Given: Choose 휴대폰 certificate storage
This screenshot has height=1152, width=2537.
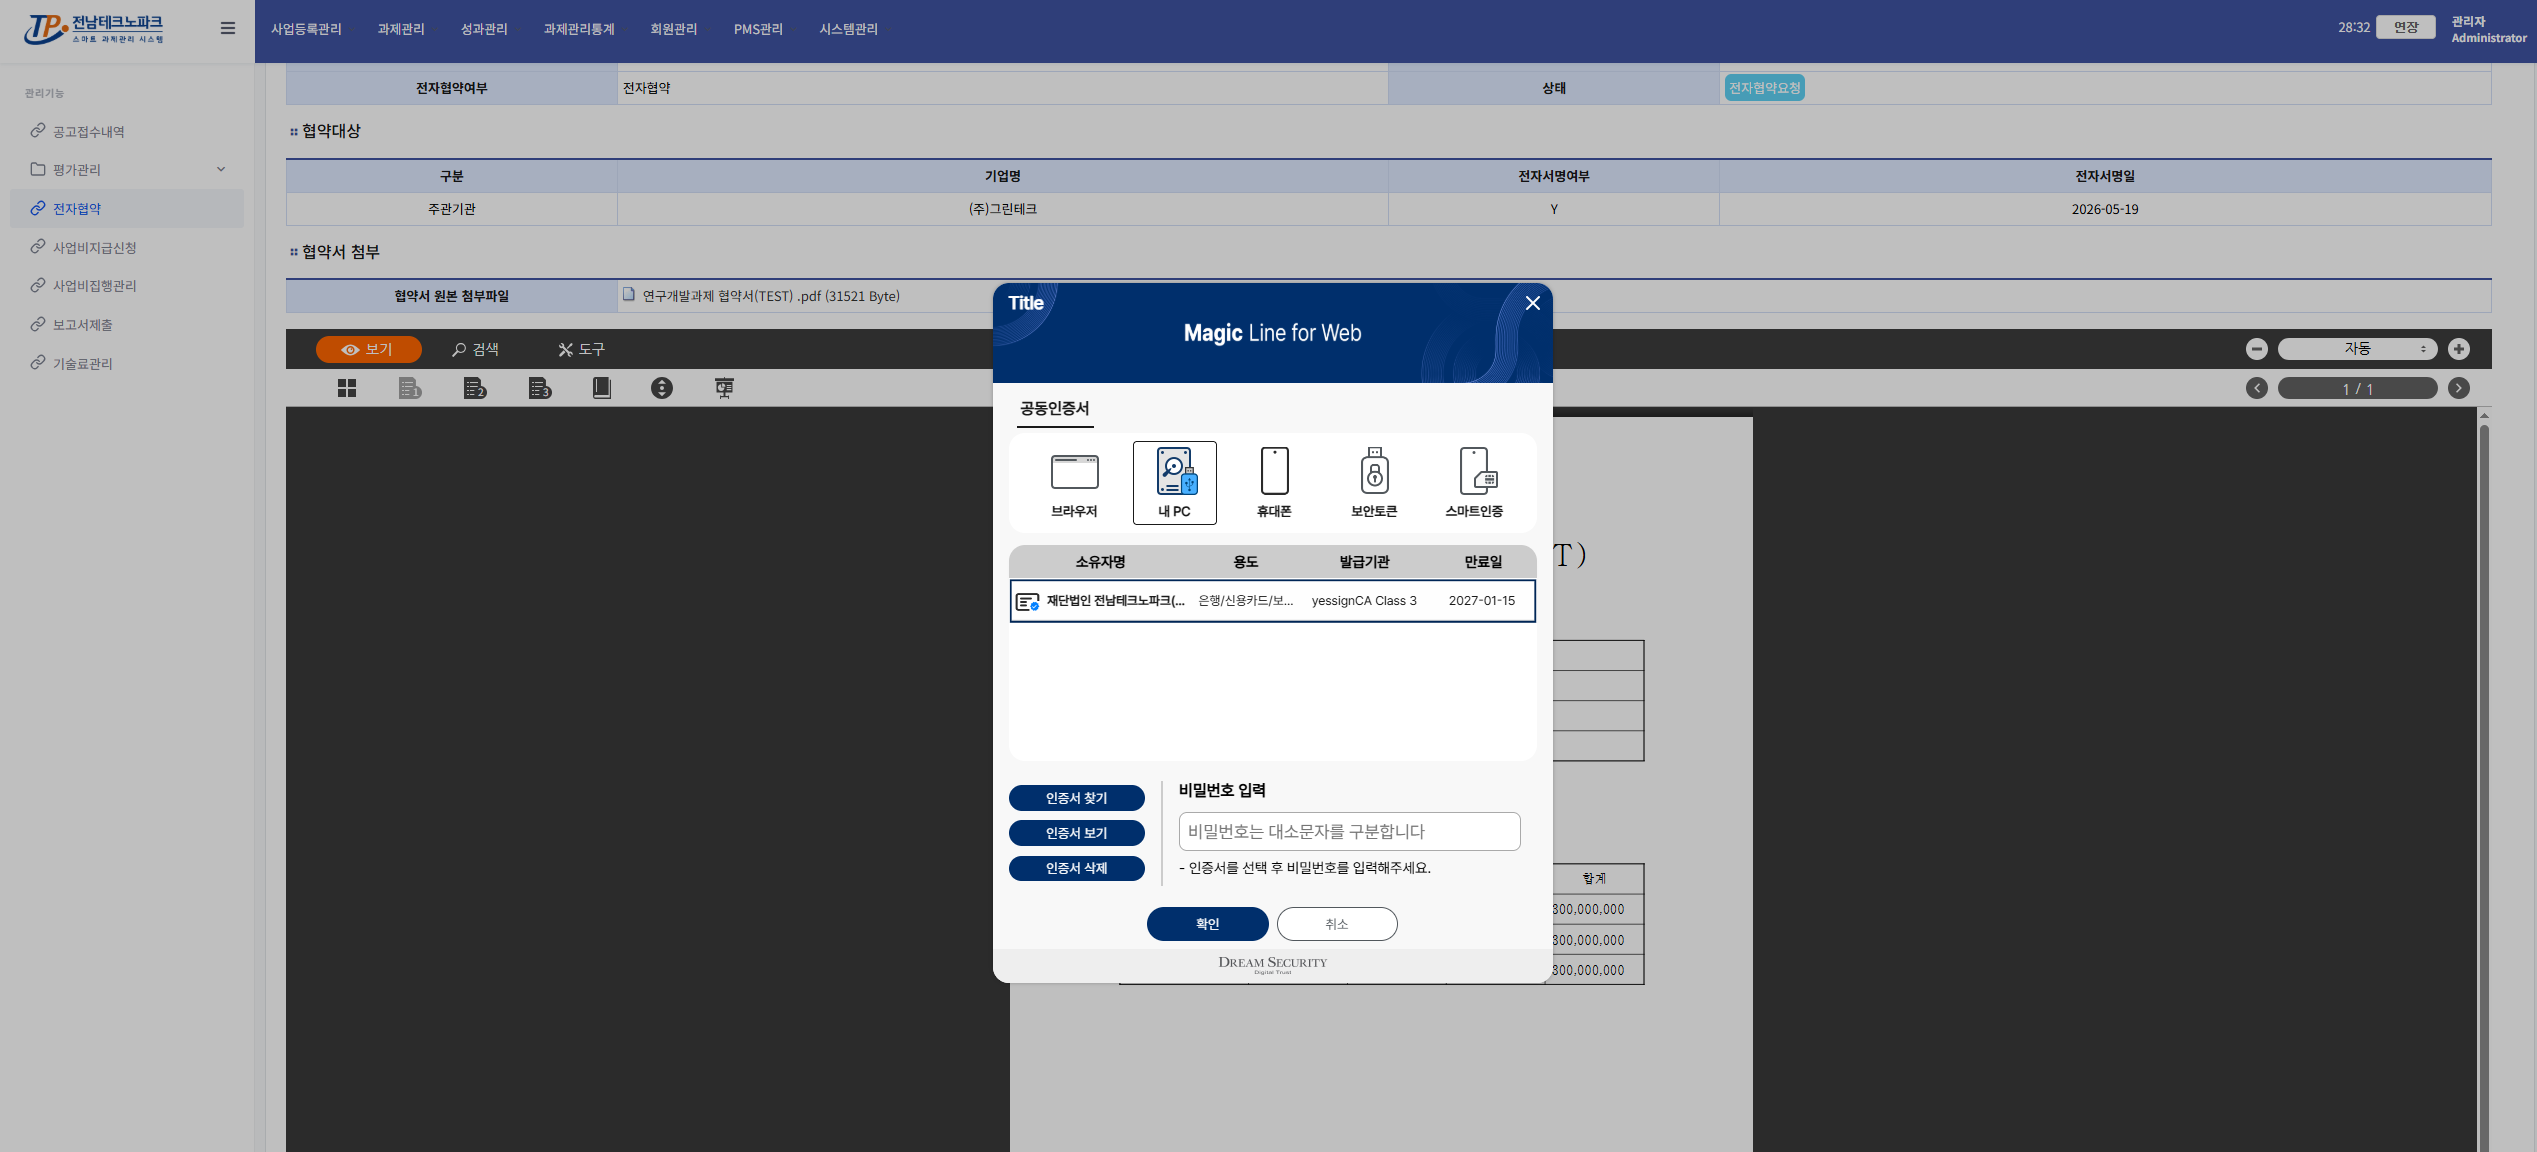Looking at the screenshot, I should 1275,483.
